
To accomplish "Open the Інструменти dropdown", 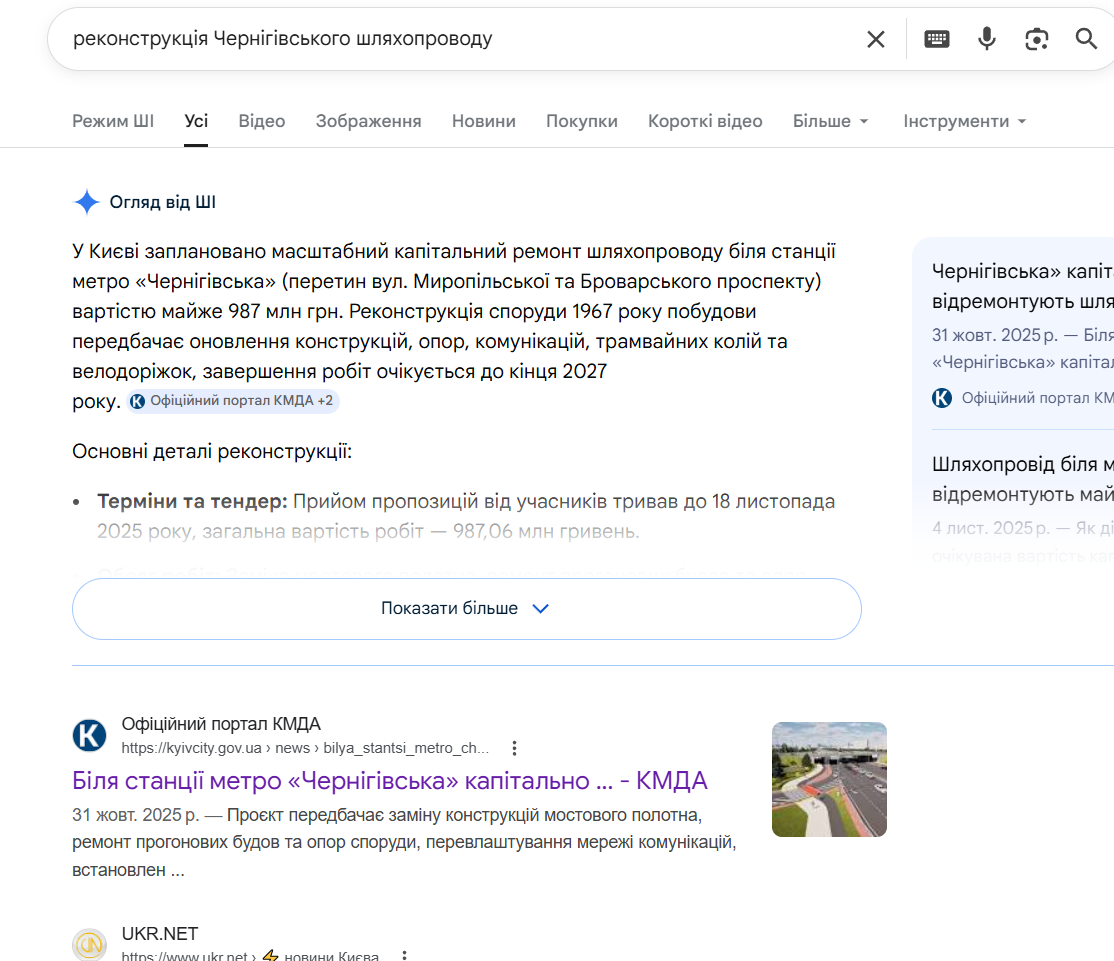I will point(965,121).
